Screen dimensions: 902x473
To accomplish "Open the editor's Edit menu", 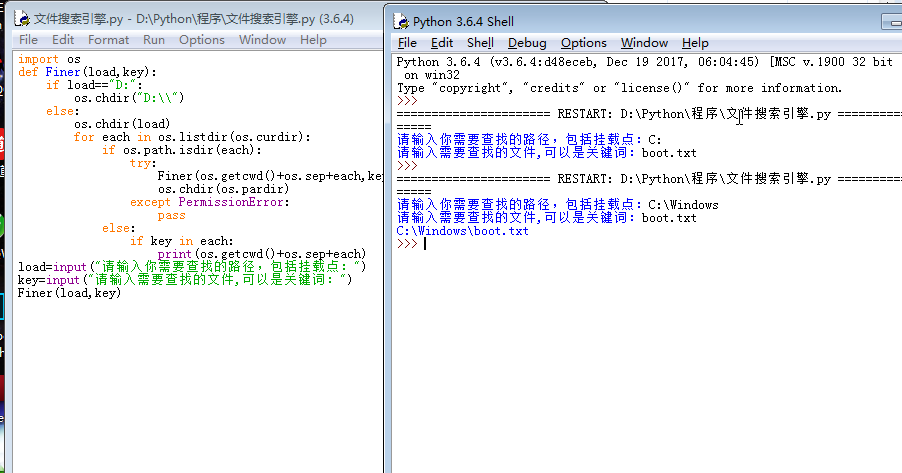I will (x=63, y=40).
